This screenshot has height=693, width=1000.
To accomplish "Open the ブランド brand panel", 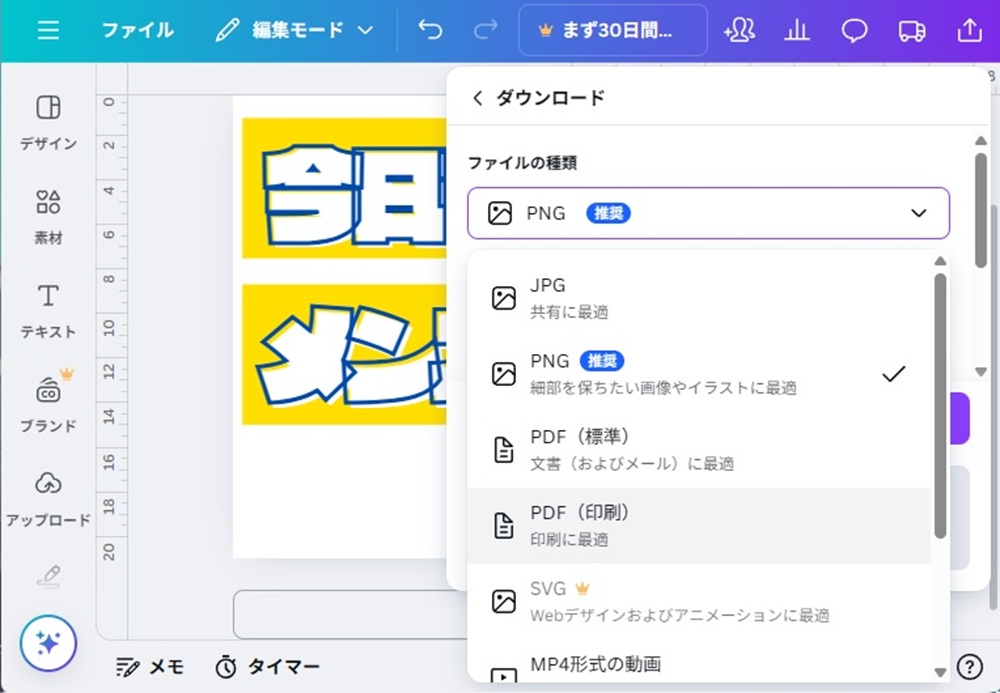I will pyautogui.click(x=48, y=402).
